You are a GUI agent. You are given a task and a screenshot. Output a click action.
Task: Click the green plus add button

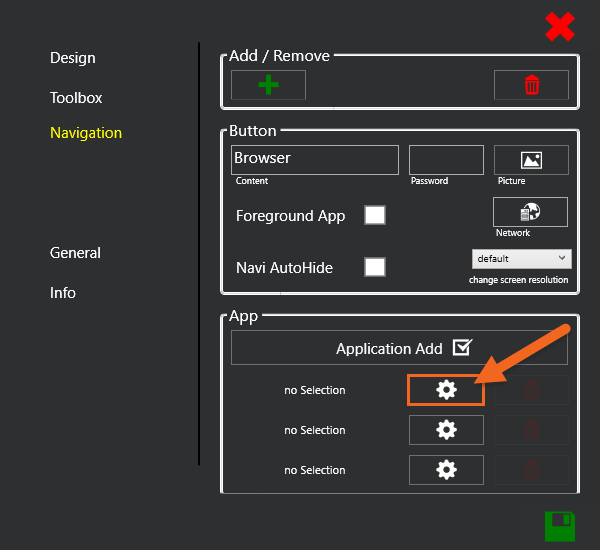(268, 85)
